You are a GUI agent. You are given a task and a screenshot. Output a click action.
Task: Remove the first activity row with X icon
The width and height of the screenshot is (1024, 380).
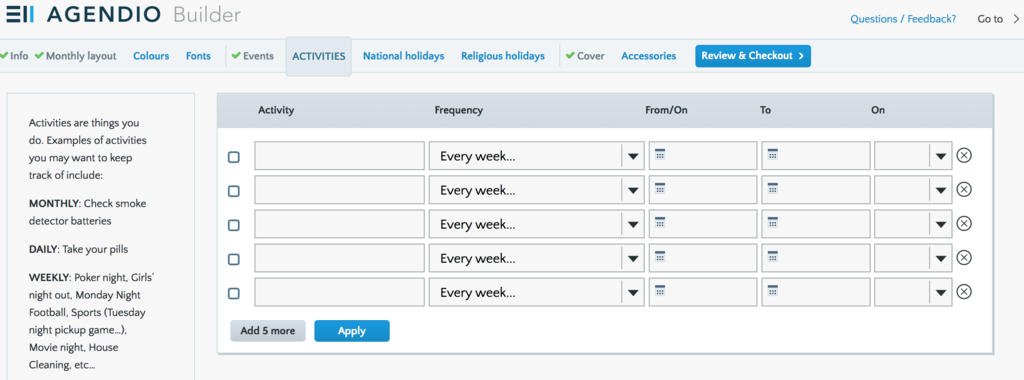964,155
